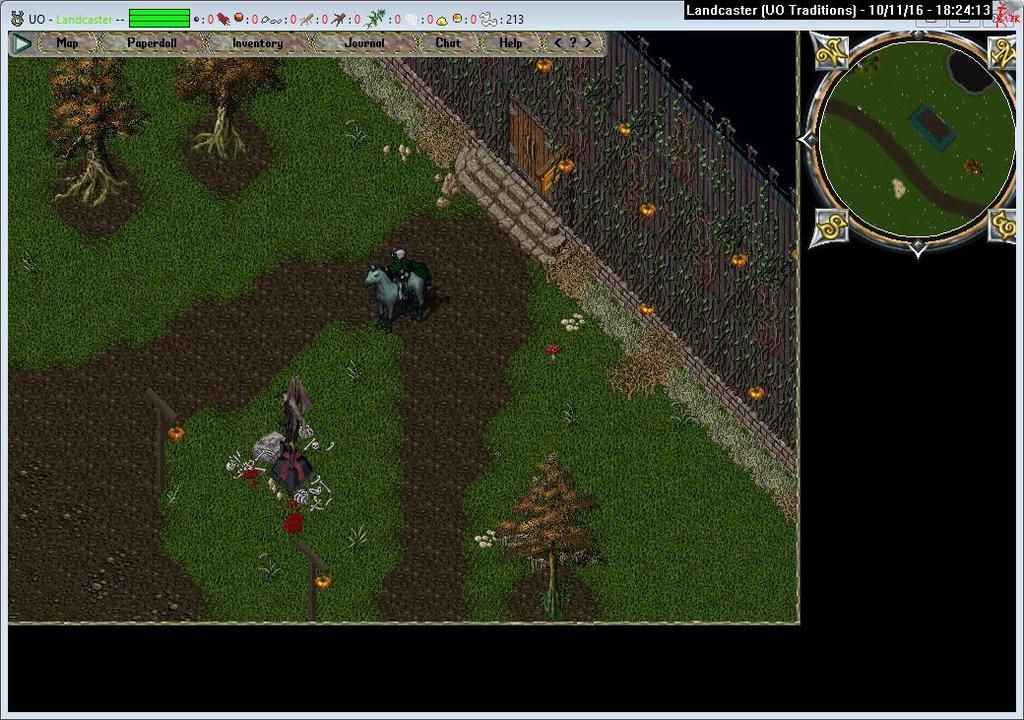Click the bottom diamond marker on radar frame
The width and height of the screenshot is (1024, 720).
[x=918, y=248]
